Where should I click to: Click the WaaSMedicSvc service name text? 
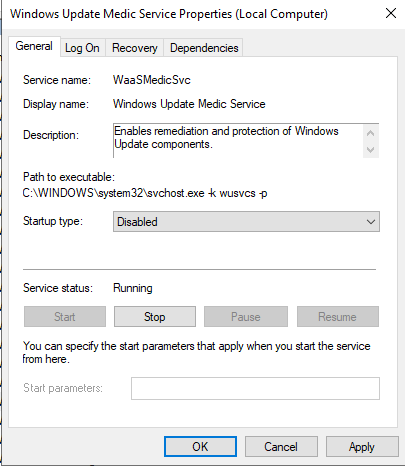click(x=152, y=80)
